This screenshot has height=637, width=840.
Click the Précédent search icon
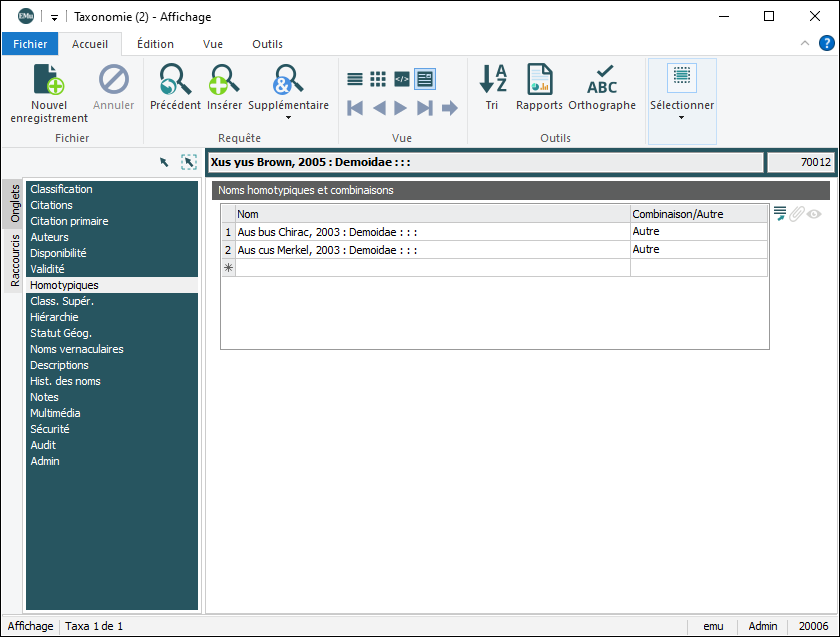pos(175,80)
